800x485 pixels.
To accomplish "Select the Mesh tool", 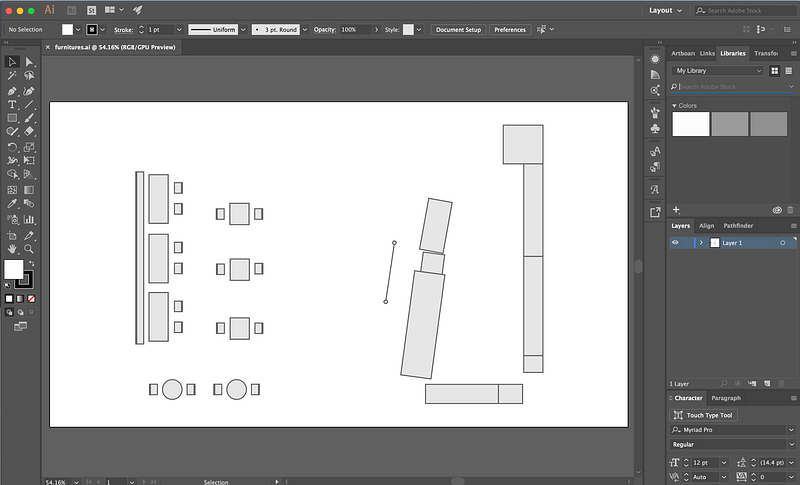I will [x=12, y=190].
